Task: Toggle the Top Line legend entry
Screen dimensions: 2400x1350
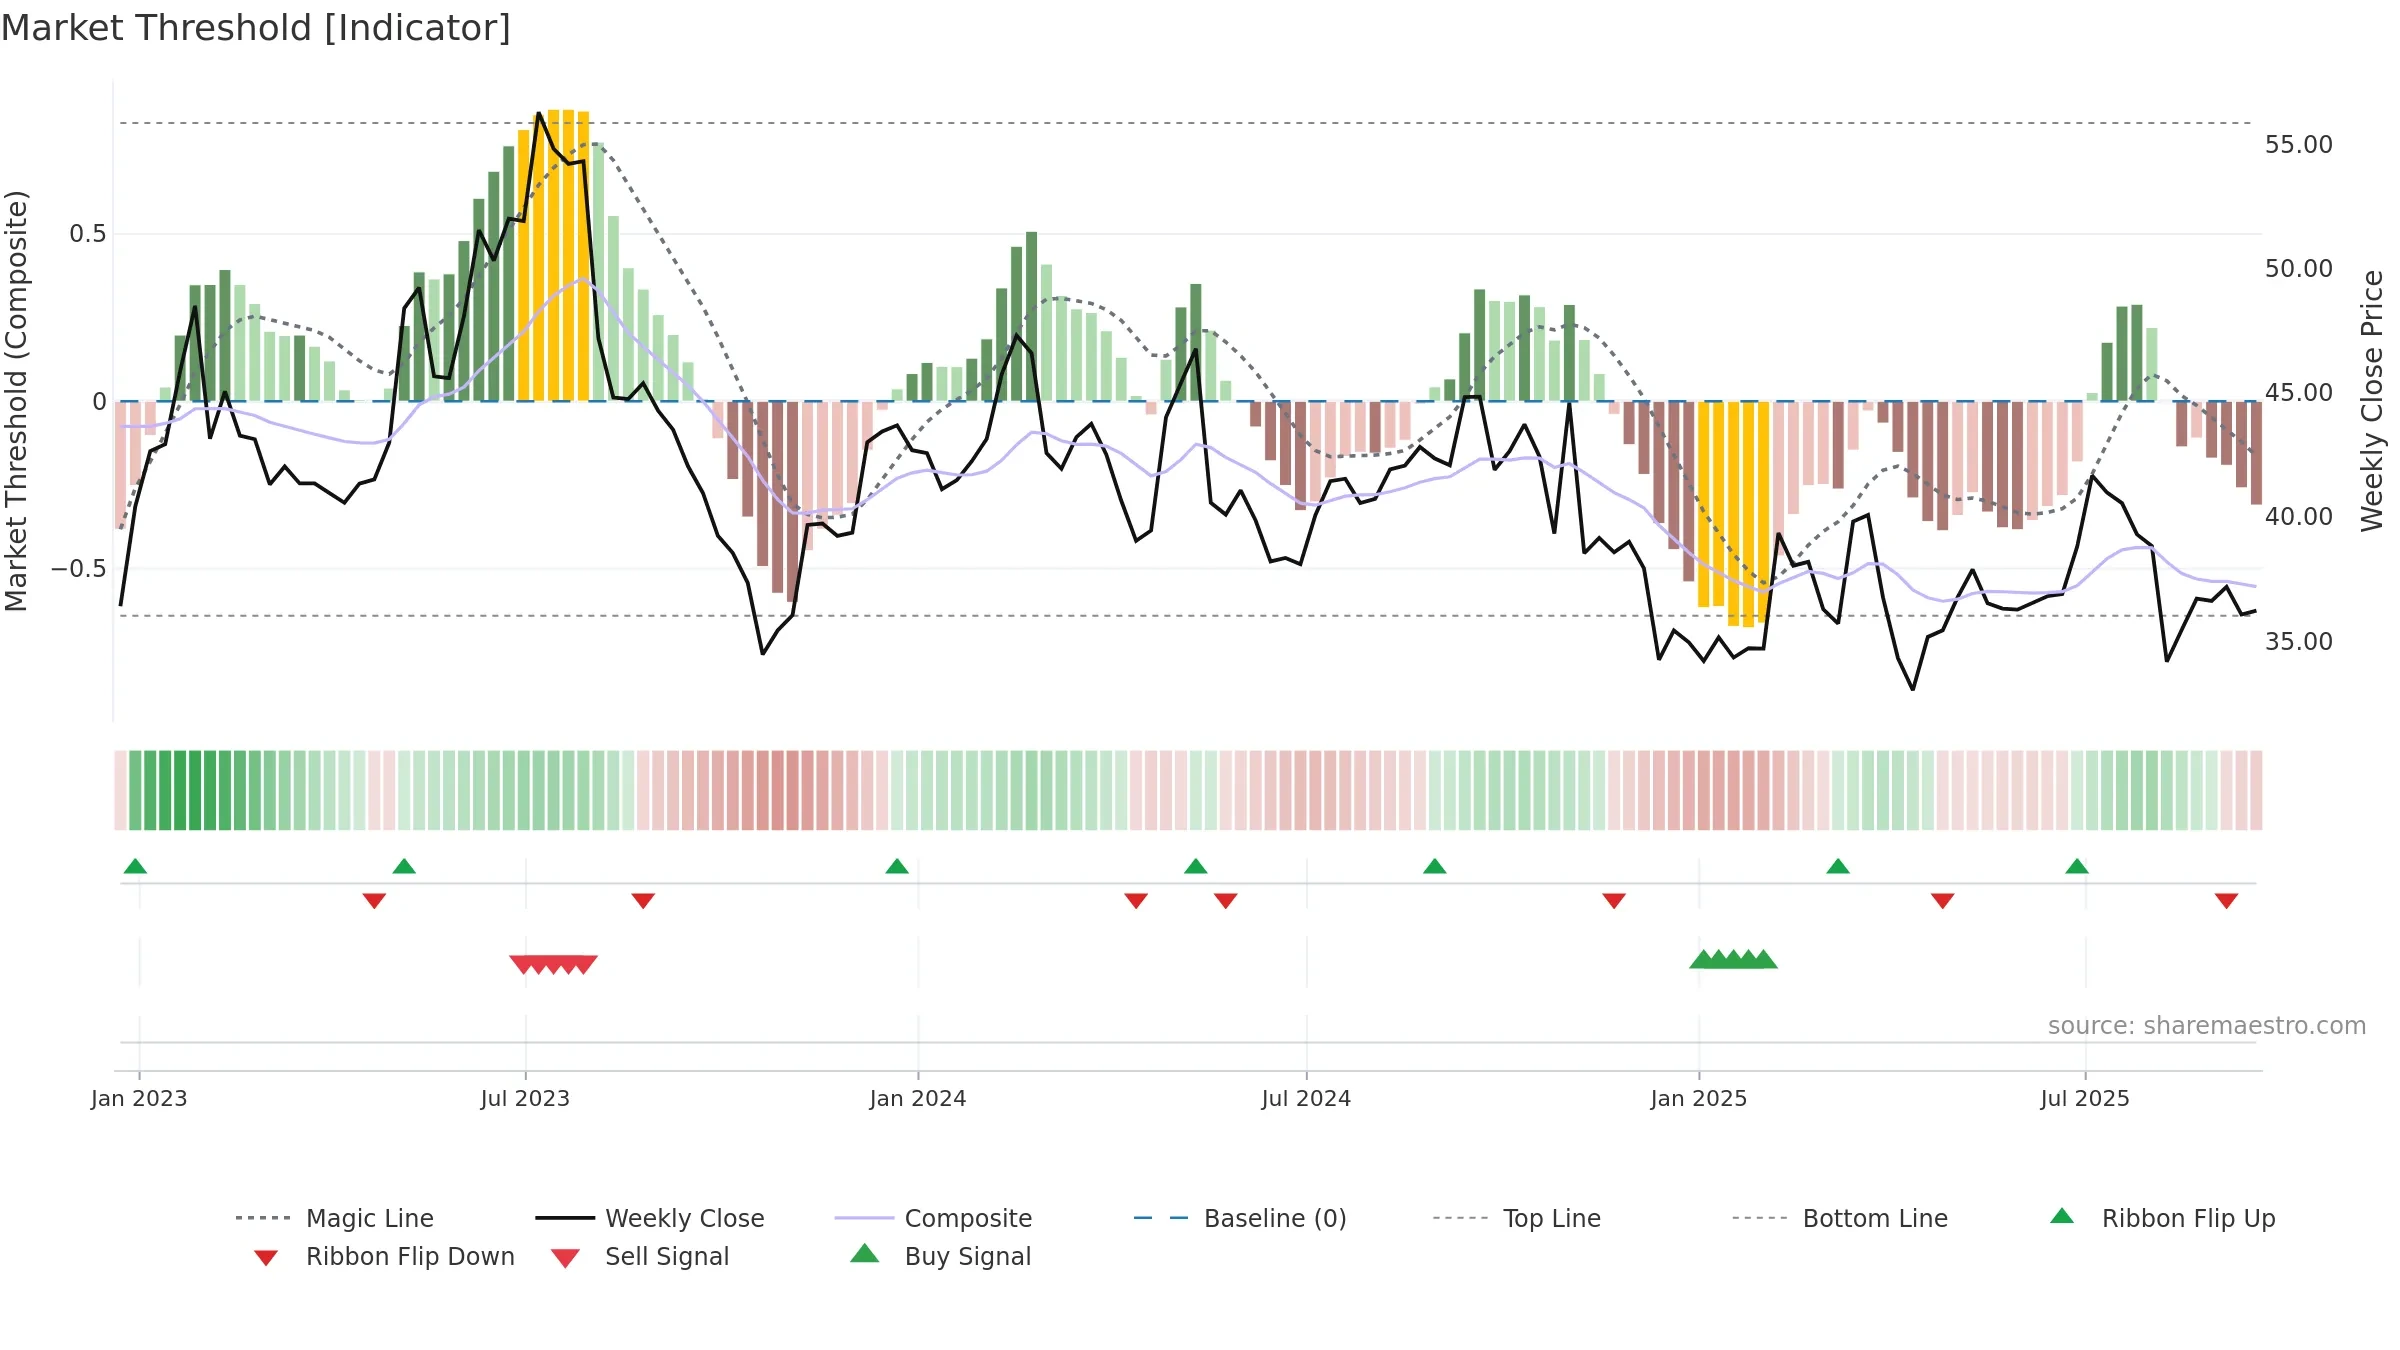Action: point(1517,1218)
